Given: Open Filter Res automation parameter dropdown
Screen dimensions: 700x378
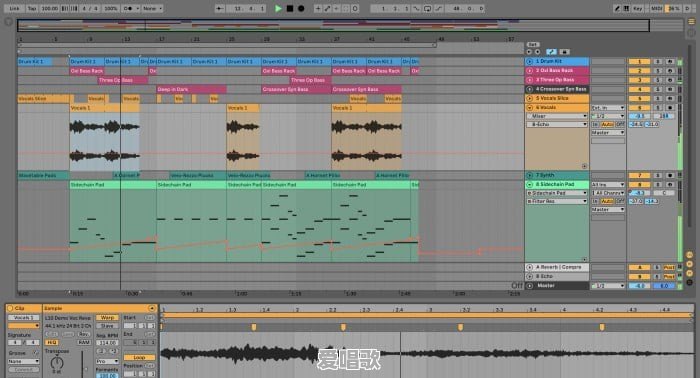Looking at the screenshot, I should point(557,201).
